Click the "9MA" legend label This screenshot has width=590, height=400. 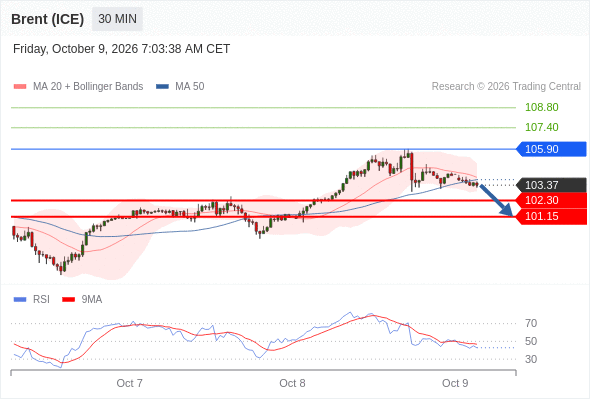click(92, 300)
